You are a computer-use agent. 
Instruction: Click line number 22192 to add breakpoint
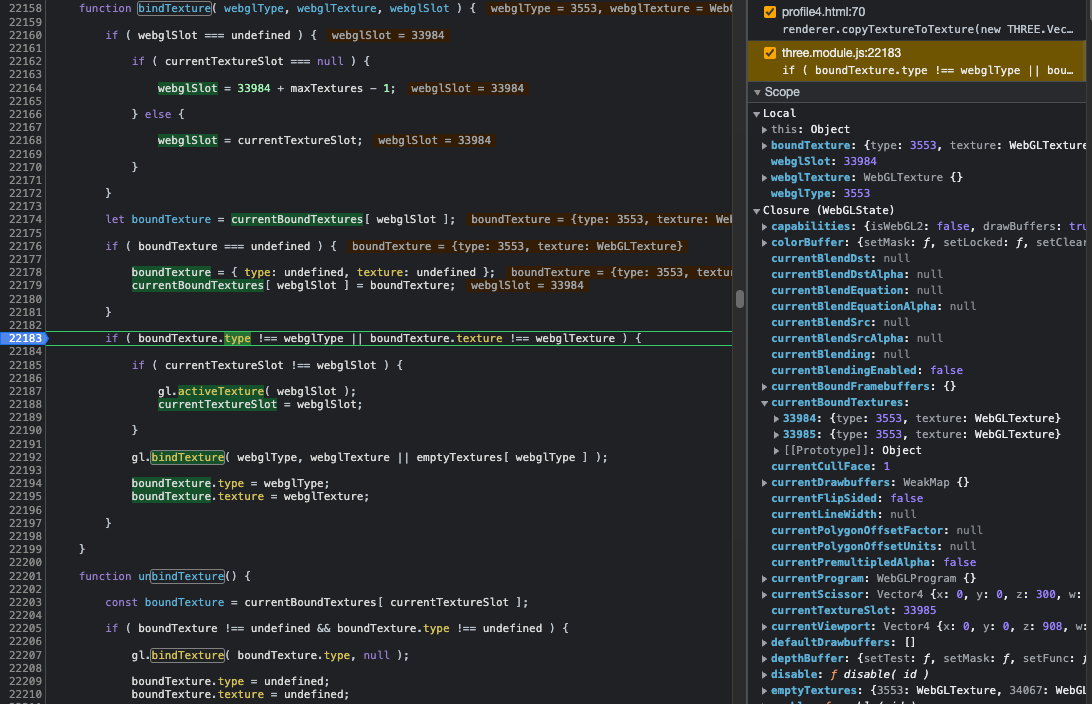point(23,457)
